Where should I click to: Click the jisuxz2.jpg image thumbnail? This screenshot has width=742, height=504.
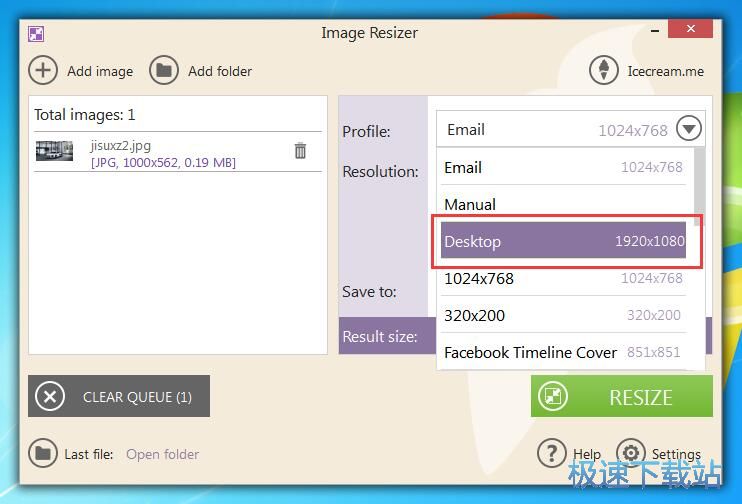(x=54, y=151)
